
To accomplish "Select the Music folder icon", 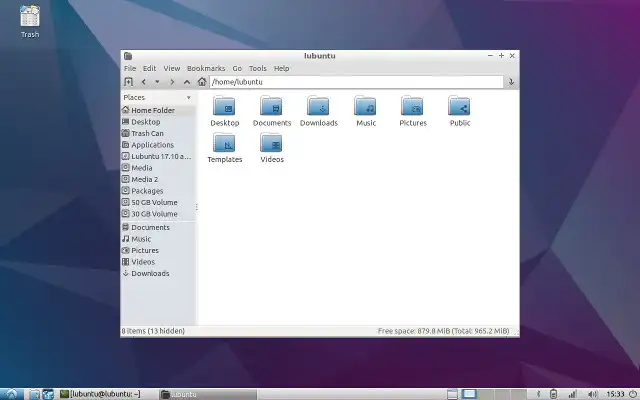I will (x=366, y=107).
